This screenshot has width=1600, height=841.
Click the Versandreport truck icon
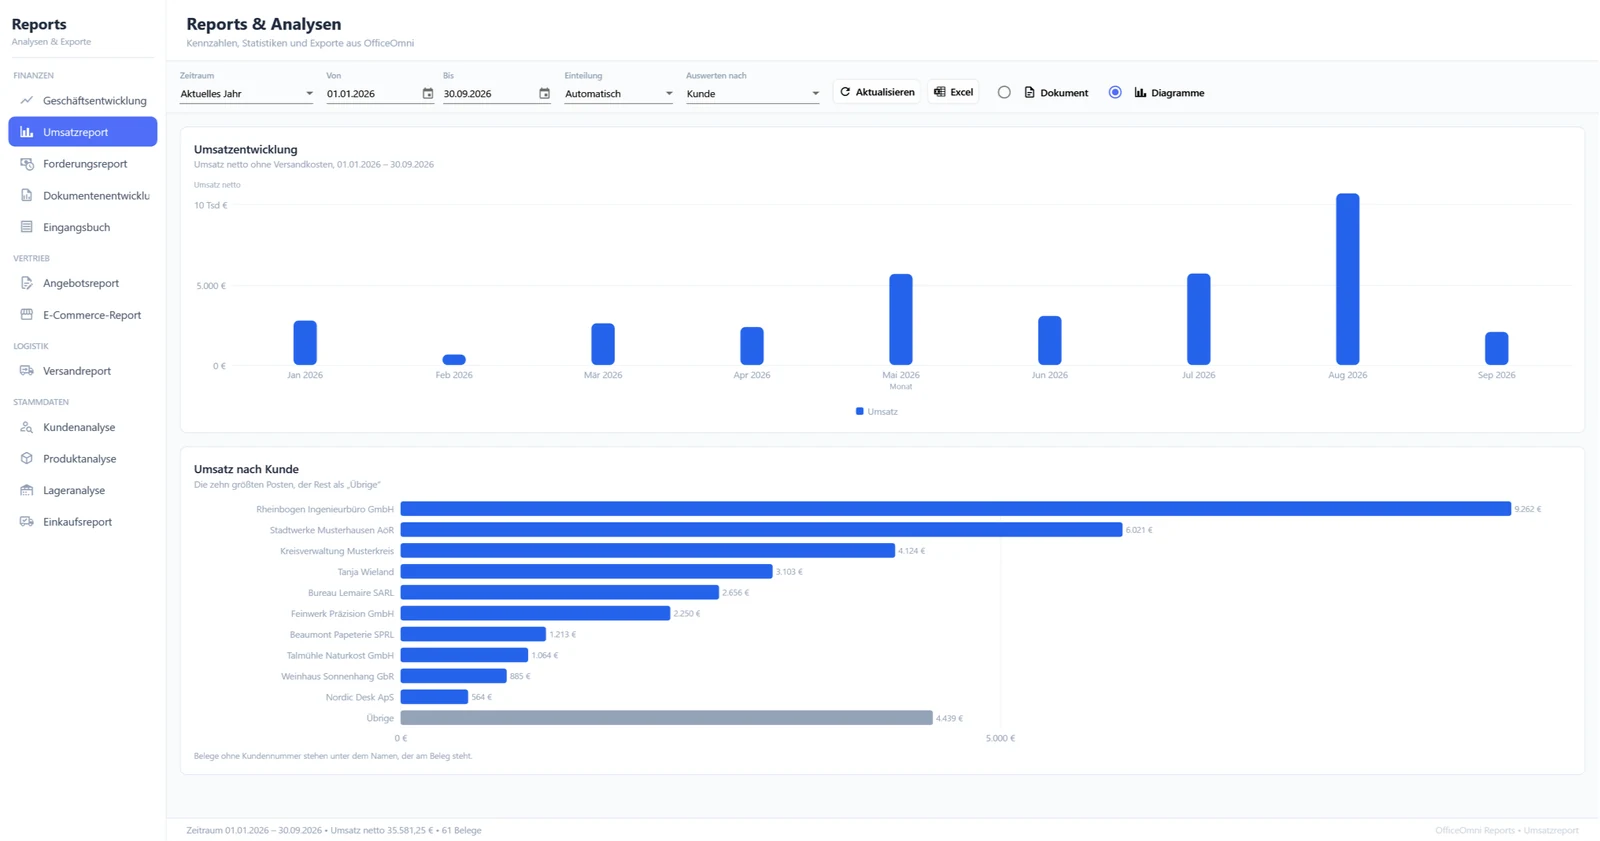(x=27, y=370)
